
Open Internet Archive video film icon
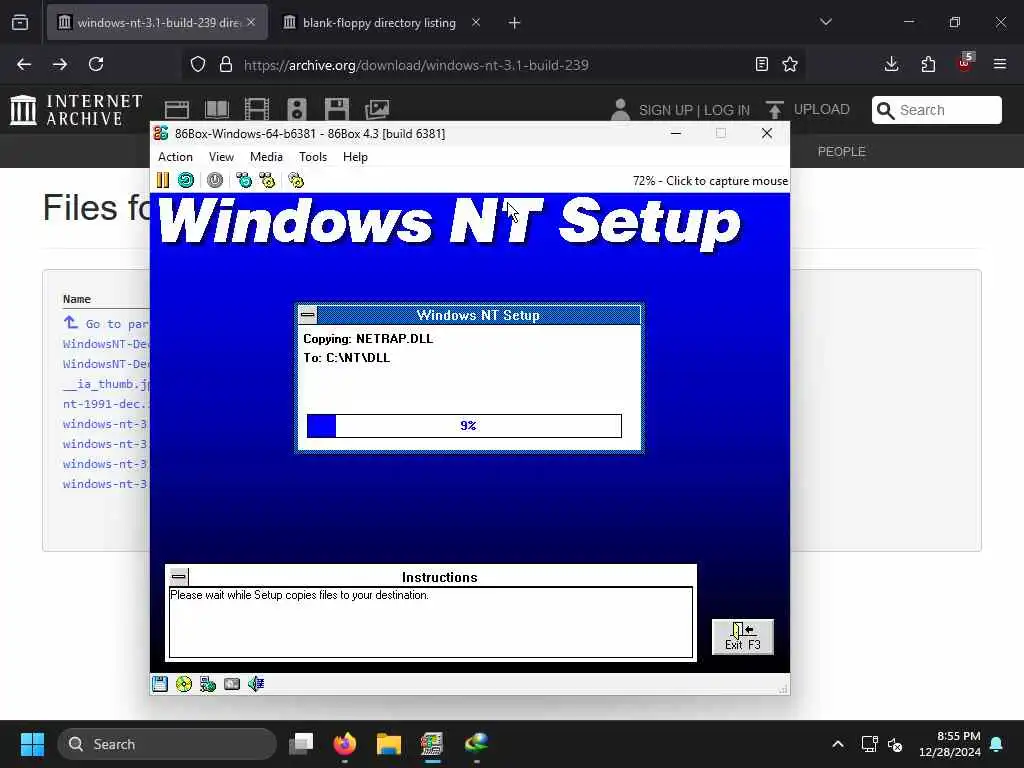(x=257, y=110)
